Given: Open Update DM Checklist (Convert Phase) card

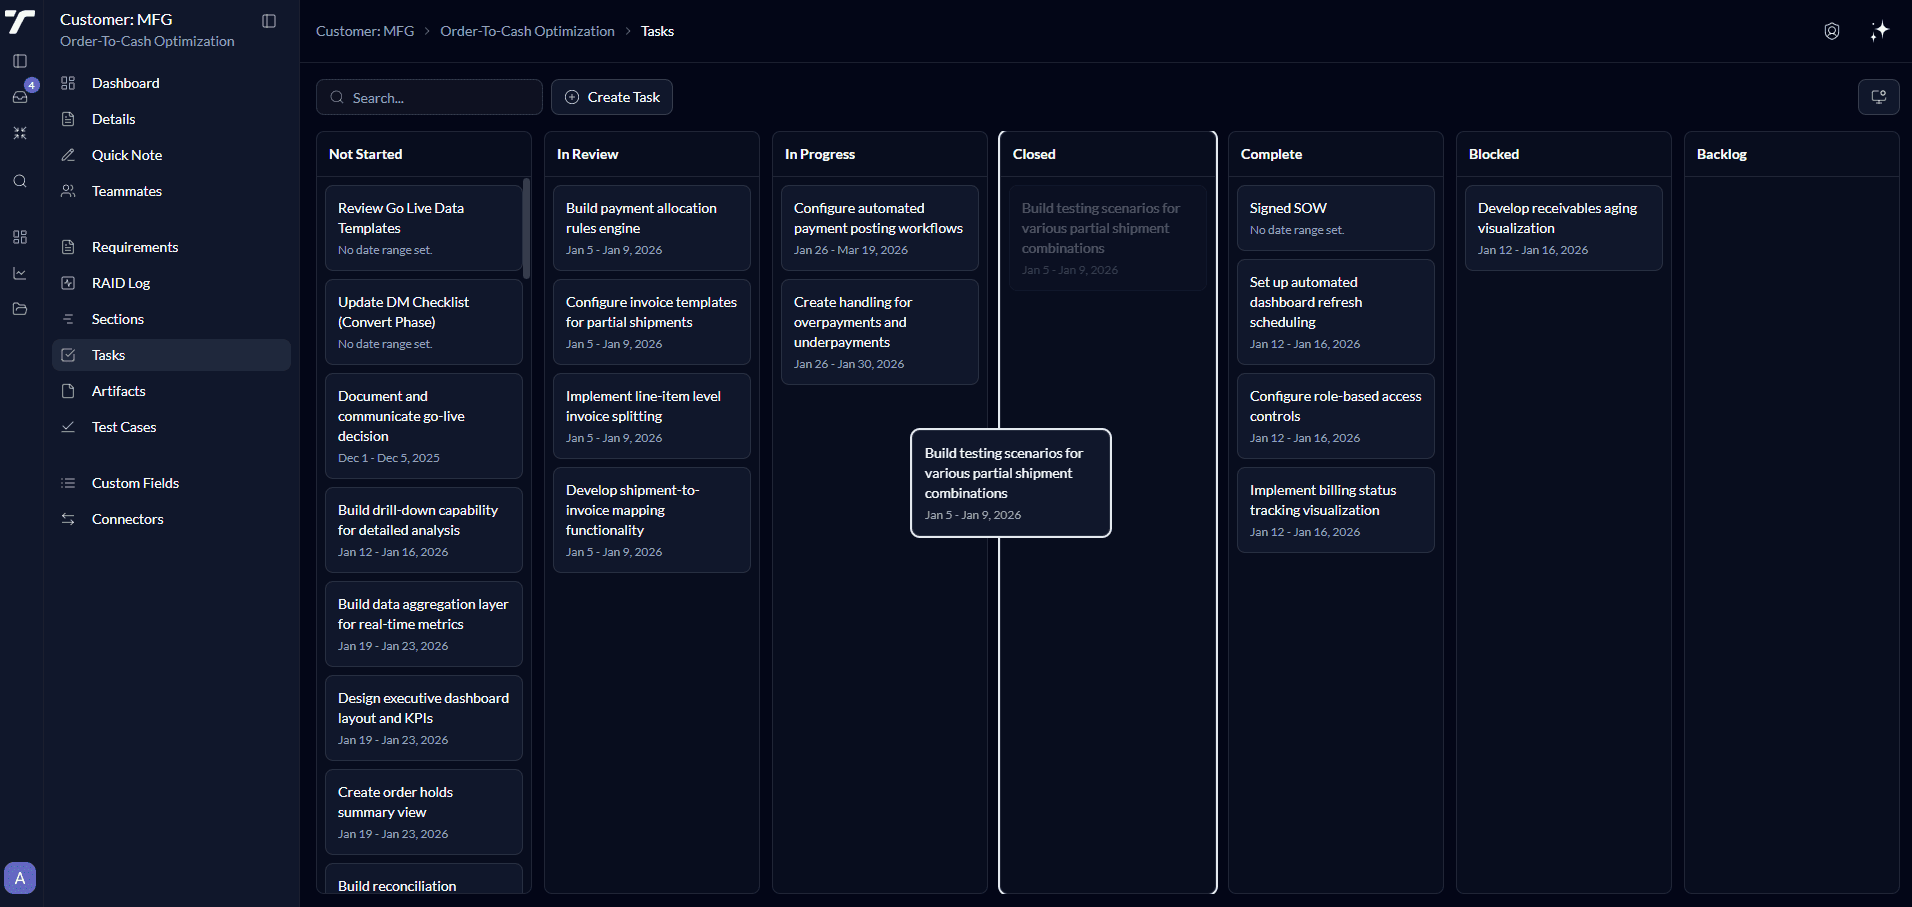Looking at the screenshot, I should click(423, 322).
